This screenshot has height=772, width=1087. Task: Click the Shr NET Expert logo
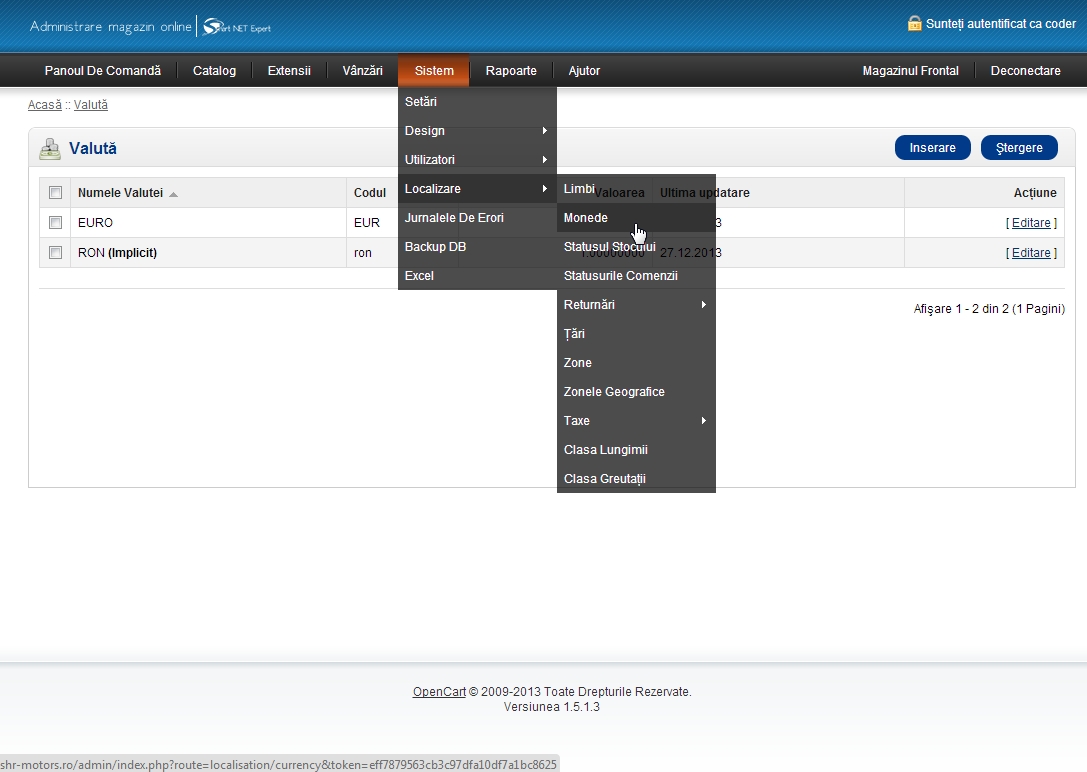point(236,27)
